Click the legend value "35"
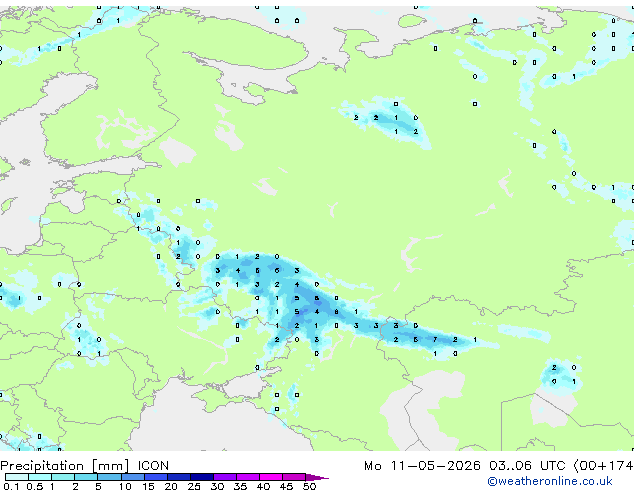 click(240, 486)
